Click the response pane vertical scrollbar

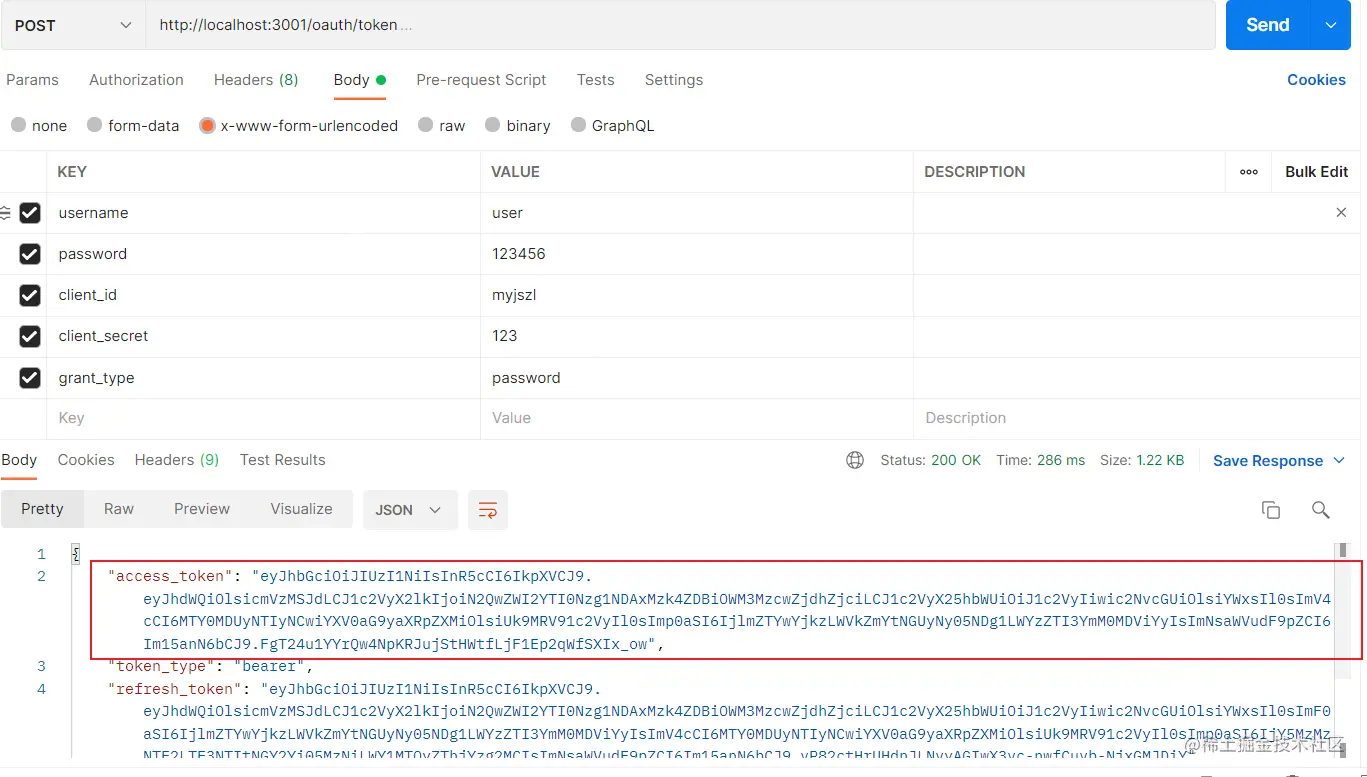tap(1342, 650)
